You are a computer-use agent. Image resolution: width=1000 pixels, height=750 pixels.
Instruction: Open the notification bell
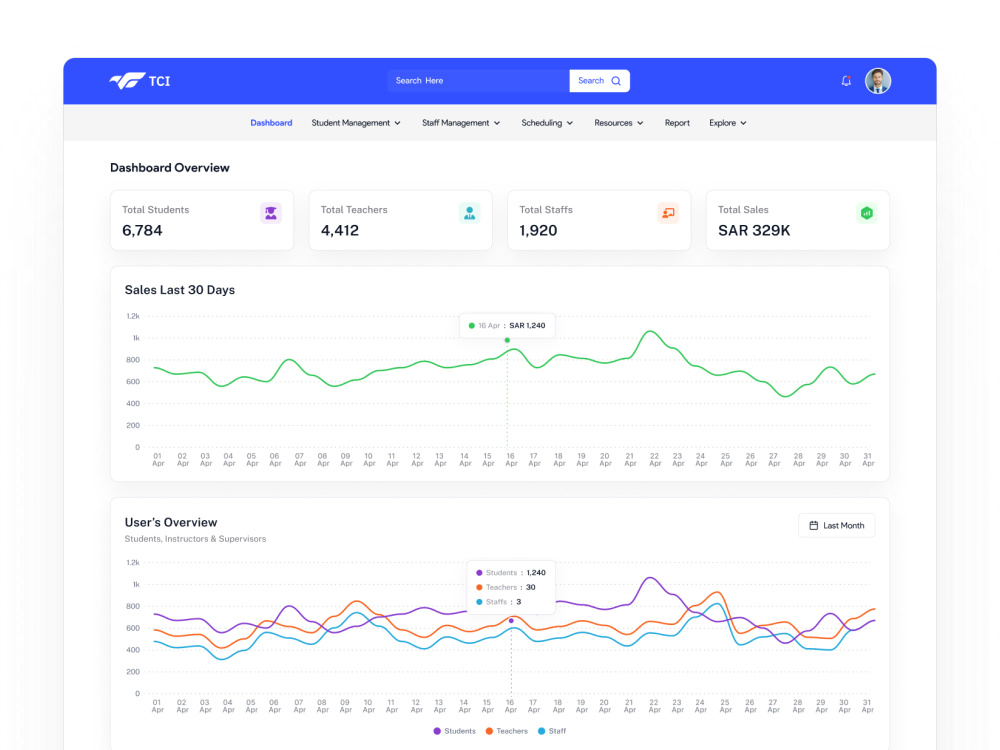point(846,81)
